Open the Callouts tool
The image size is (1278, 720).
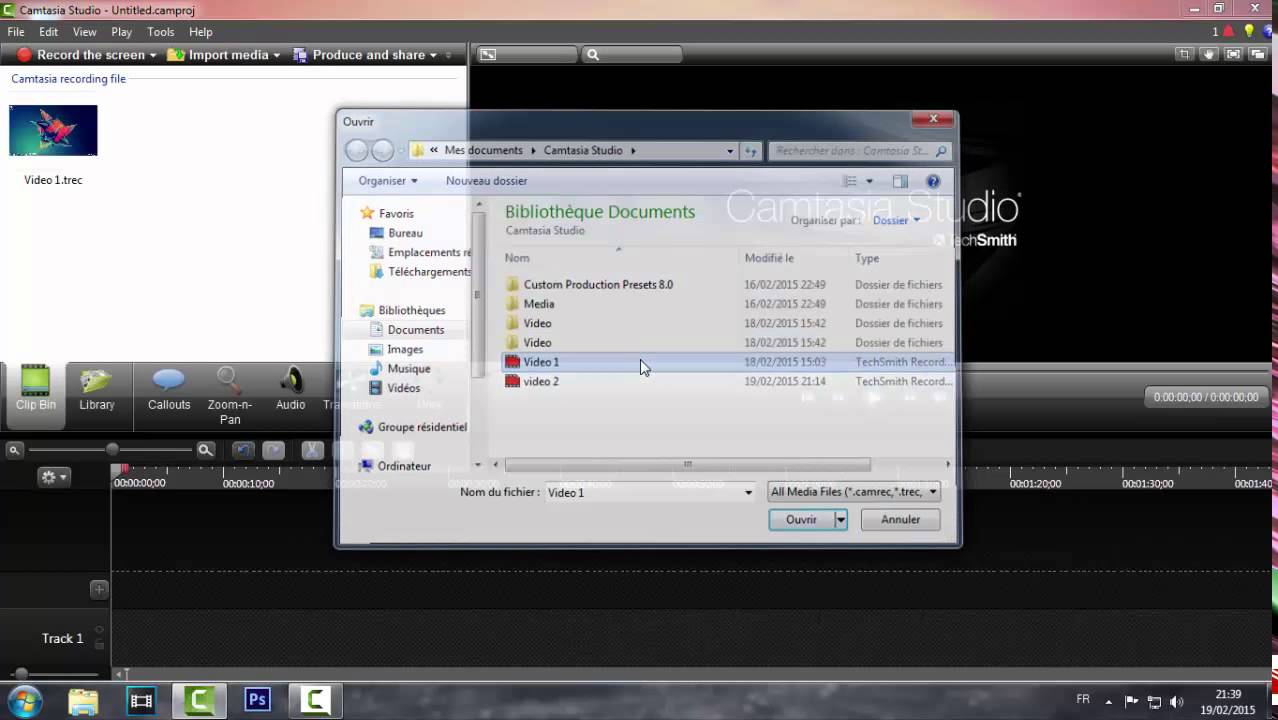point(169,389)
